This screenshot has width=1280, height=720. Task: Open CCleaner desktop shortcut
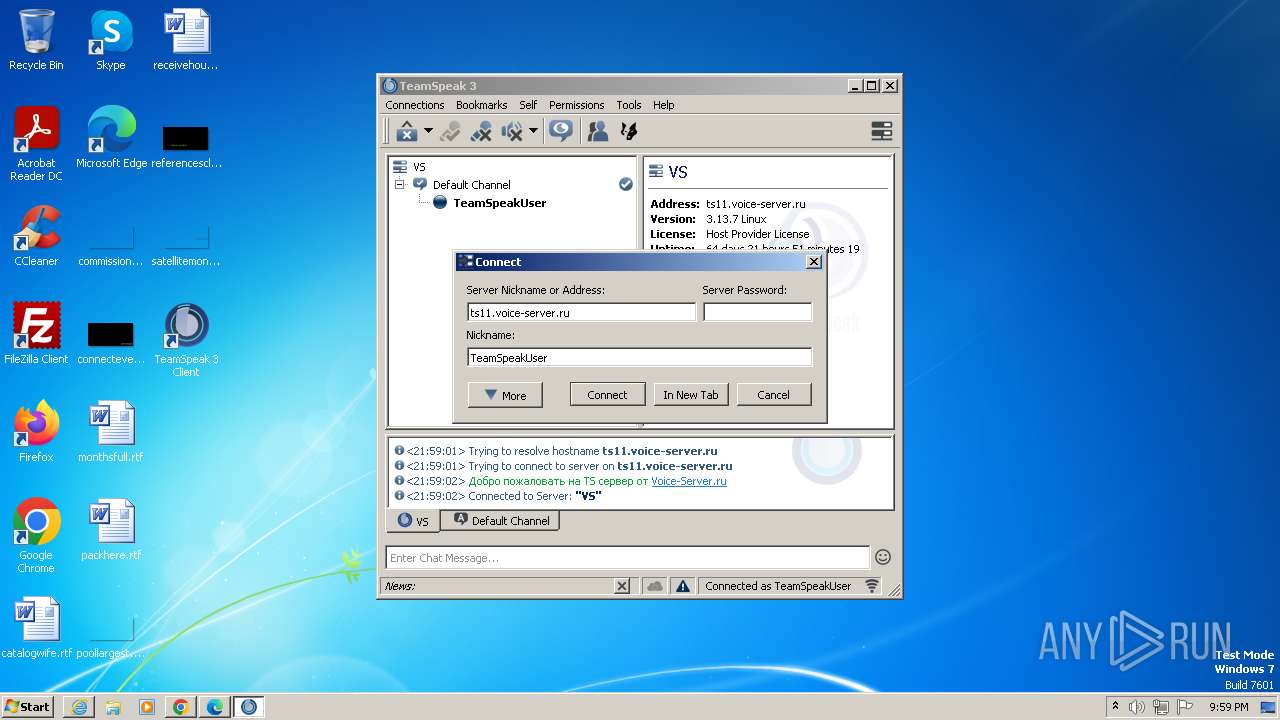pos(36,236)
